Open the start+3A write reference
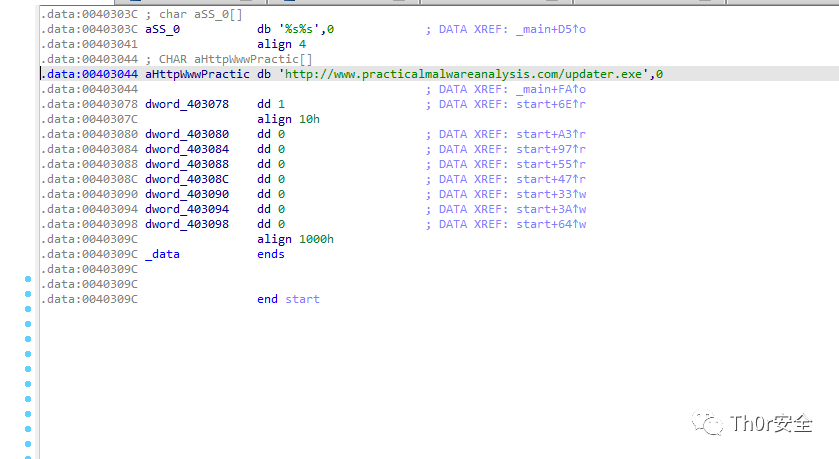The height and width of the screenshot is (459, 839). [x=551, y=209]
